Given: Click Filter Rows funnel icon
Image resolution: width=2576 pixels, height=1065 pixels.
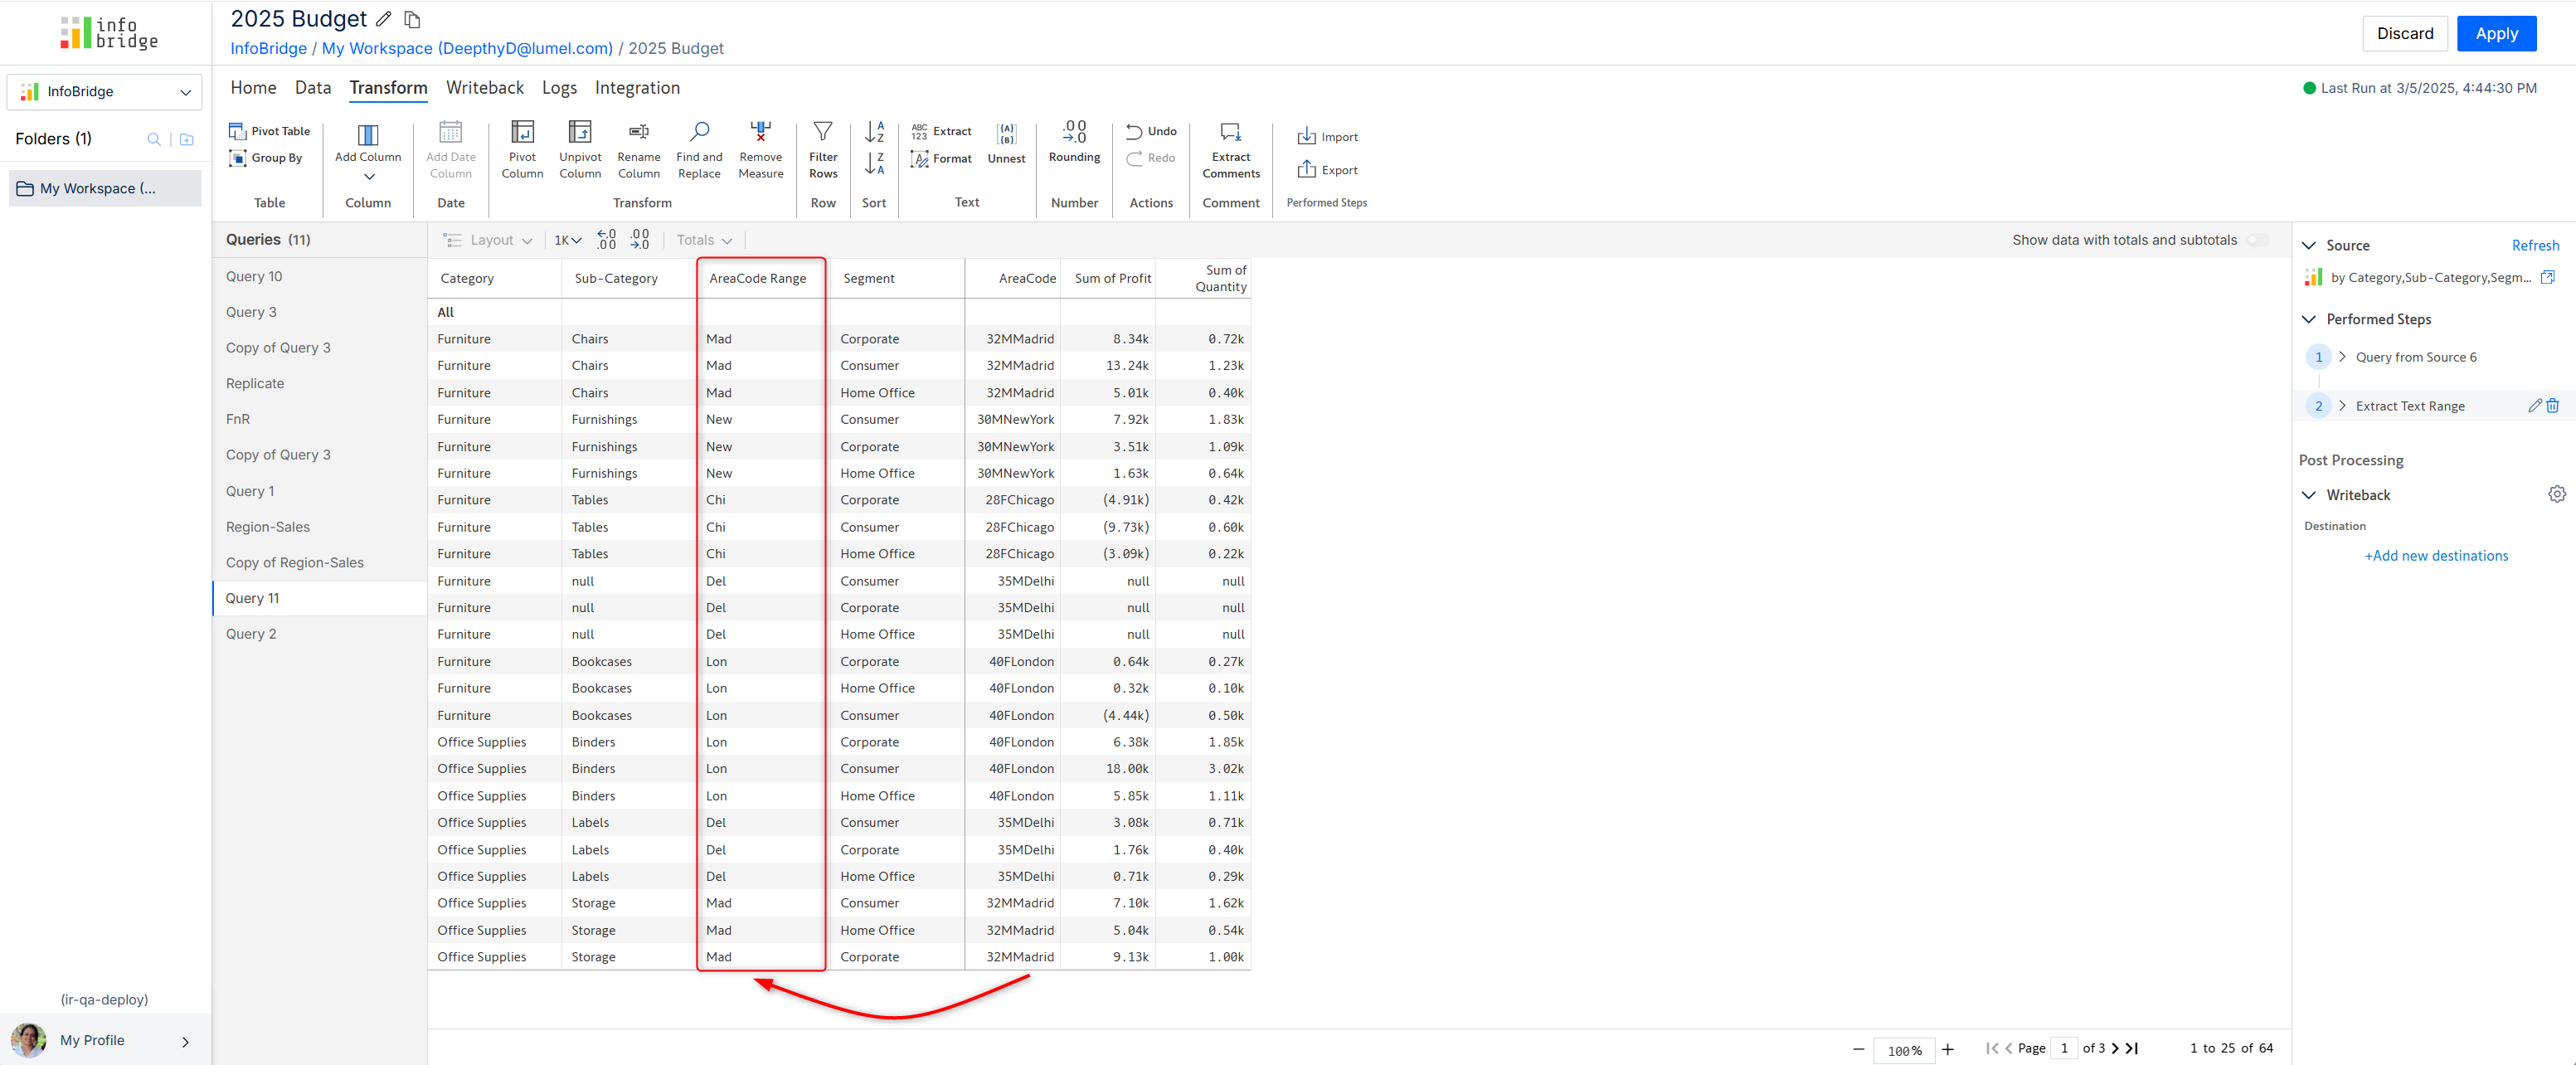Looking at the screenshot, I should [822, 133].
